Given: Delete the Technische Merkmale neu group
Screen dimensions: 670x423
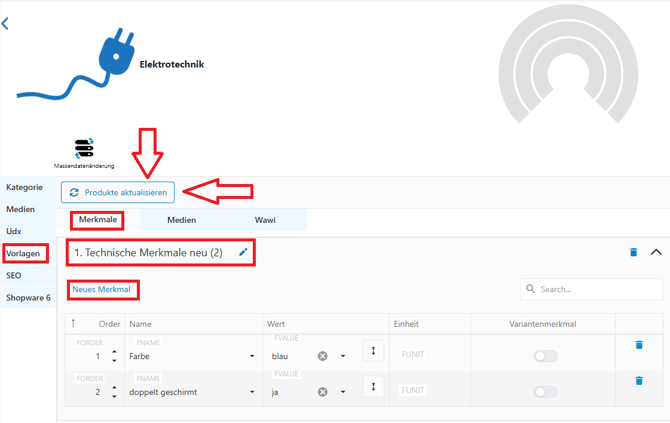Looking at the screenshot, I should point(633,253).
